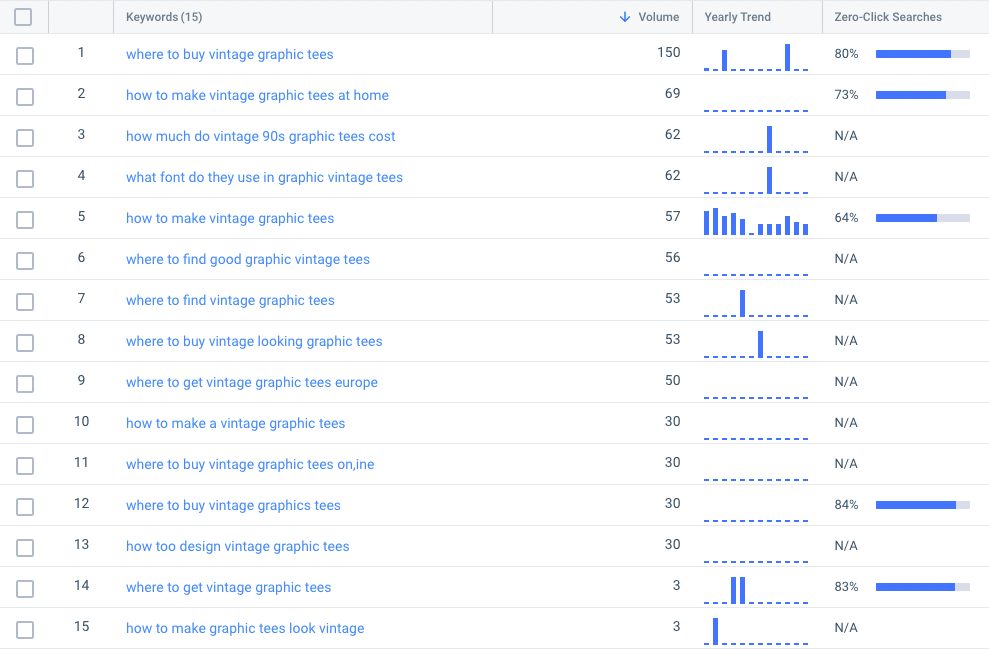Select the checkbox for row 15

tap(25, 629)
